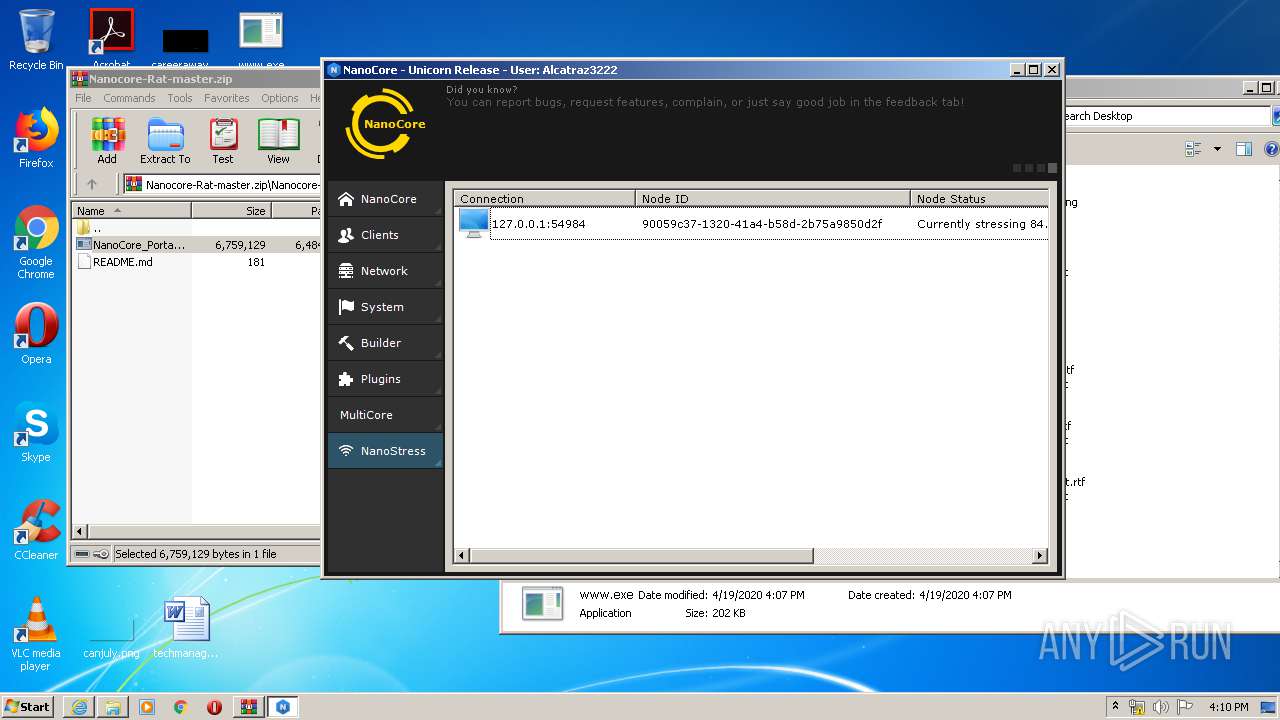Open the Clients sidebar tab
The width and height of the screenshot is (1280, 720).
point(385,235)
